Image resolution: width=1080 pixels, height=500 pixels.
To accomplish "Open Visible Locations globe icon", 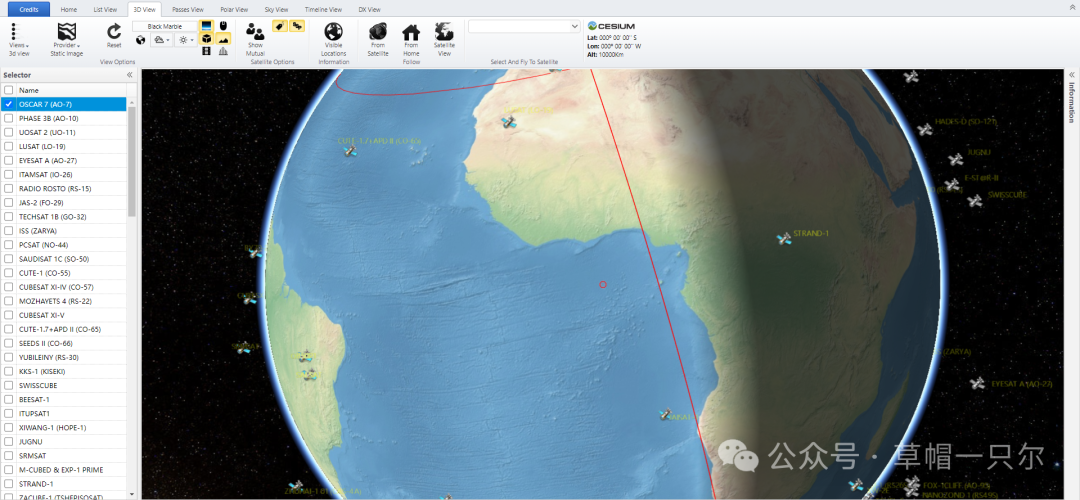I will (333, 31).
